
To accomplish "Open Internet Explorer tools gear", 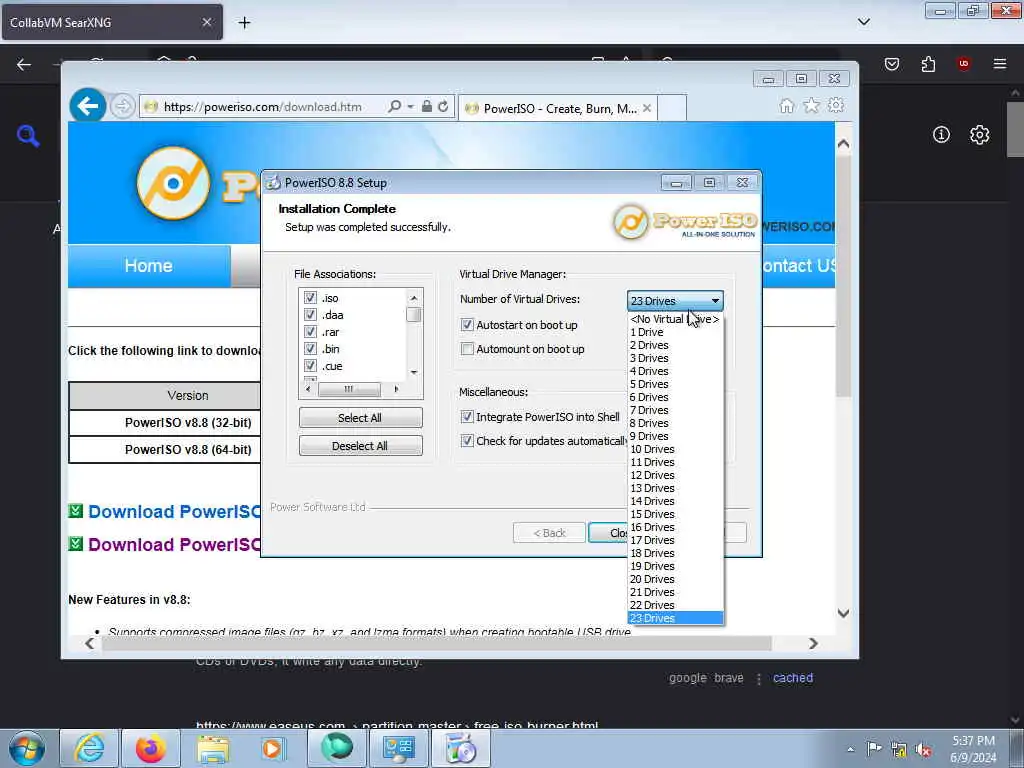I will pyautogui.click(x=836, y=105).
